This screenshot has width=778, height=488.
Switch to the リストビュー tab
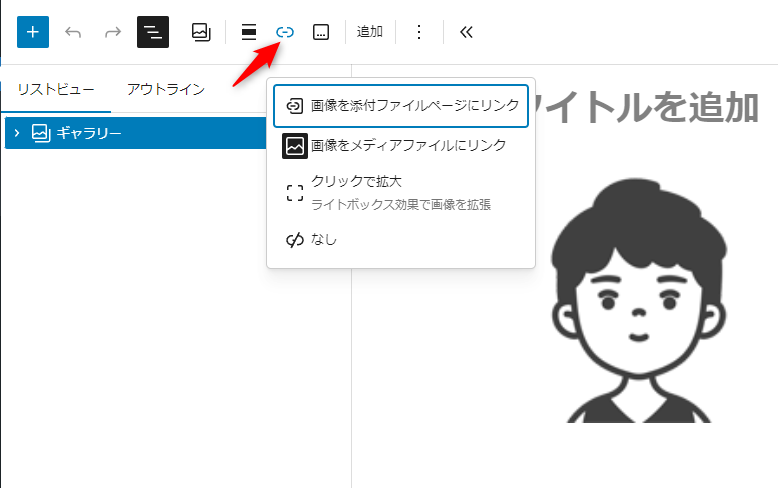point(56,89)
